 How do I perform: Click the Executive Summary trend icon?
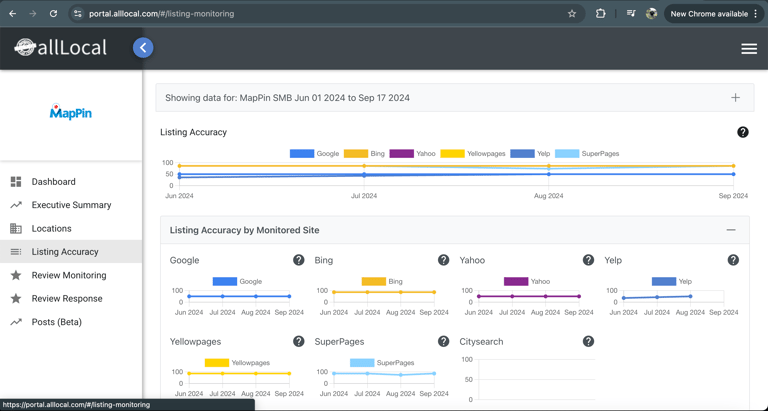pyautogui.click(x=16, y=205)
